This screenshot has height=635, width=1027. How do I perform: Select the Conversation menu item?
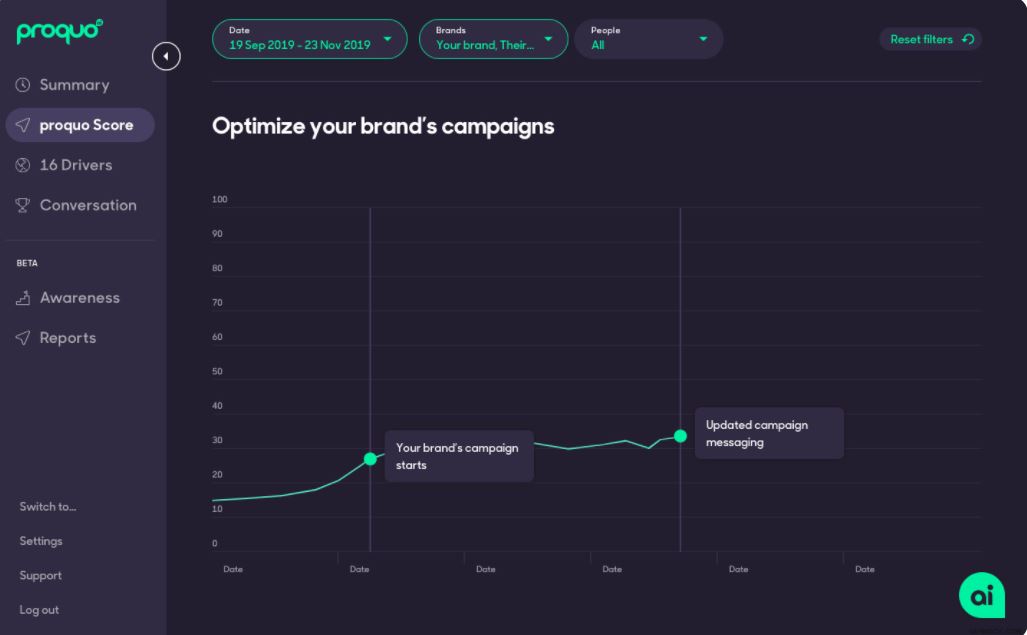point(88,205)
